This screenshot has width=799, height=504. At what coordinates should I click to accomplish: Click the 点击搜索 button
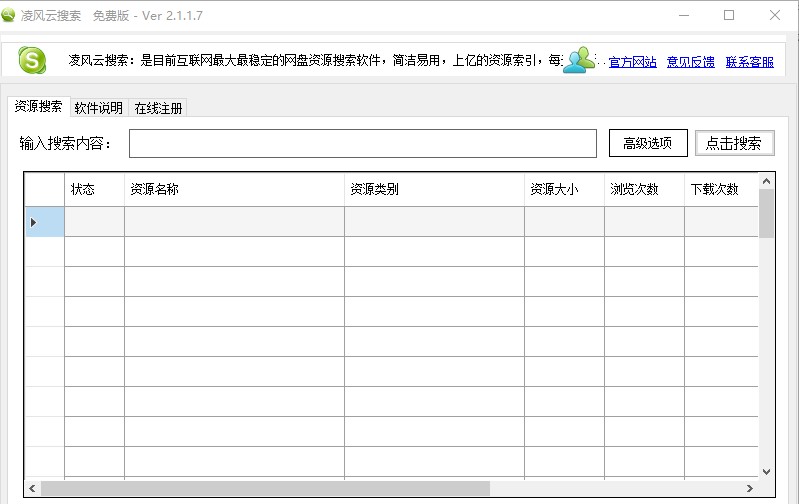(734, 143)
